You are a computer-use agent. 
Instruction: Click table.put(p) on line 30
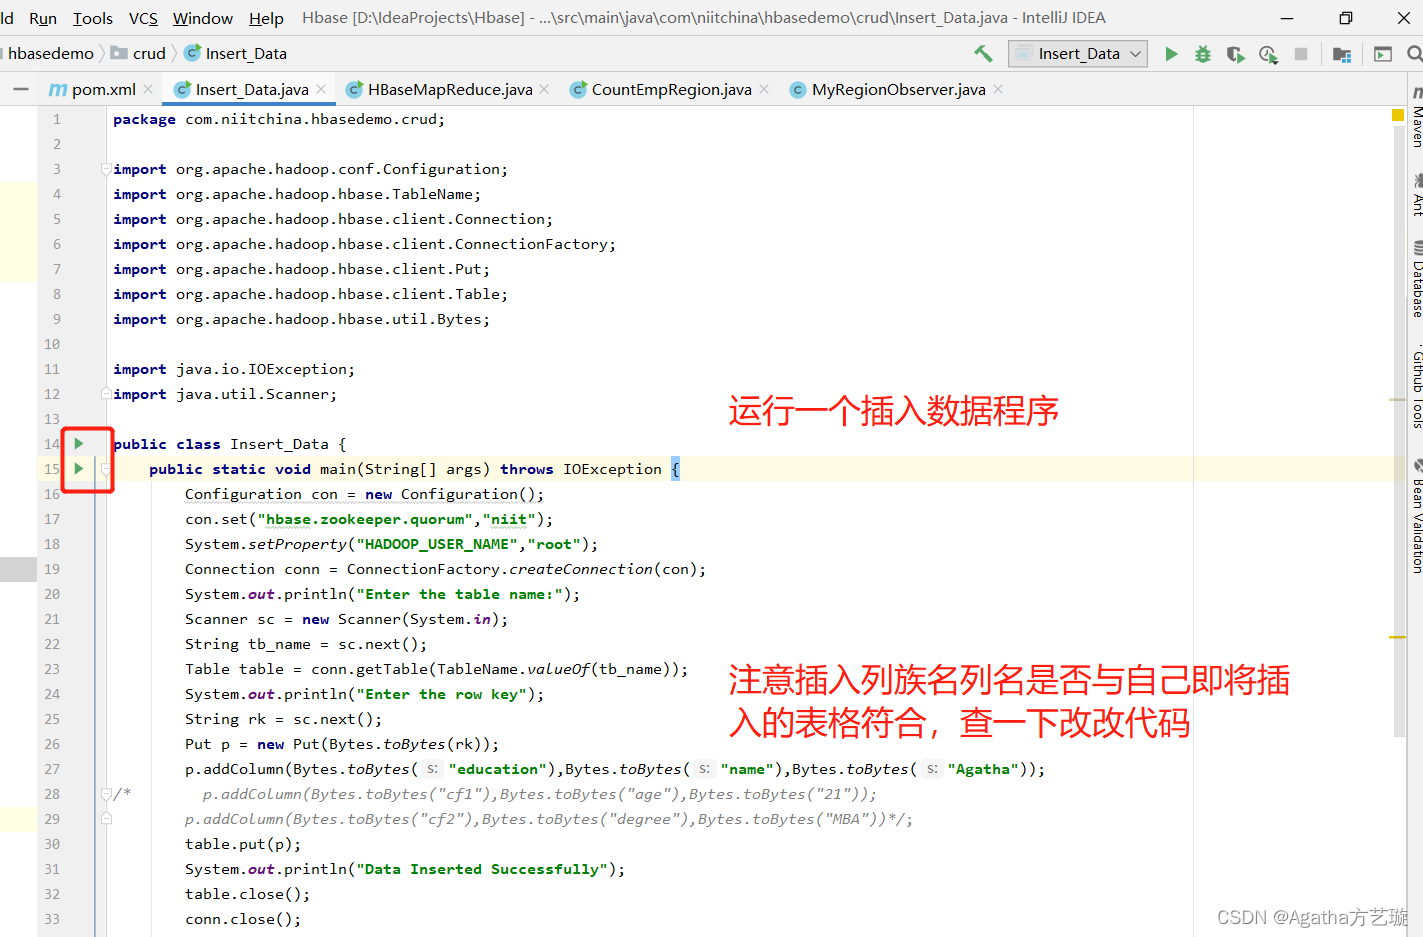pos(243,844)
